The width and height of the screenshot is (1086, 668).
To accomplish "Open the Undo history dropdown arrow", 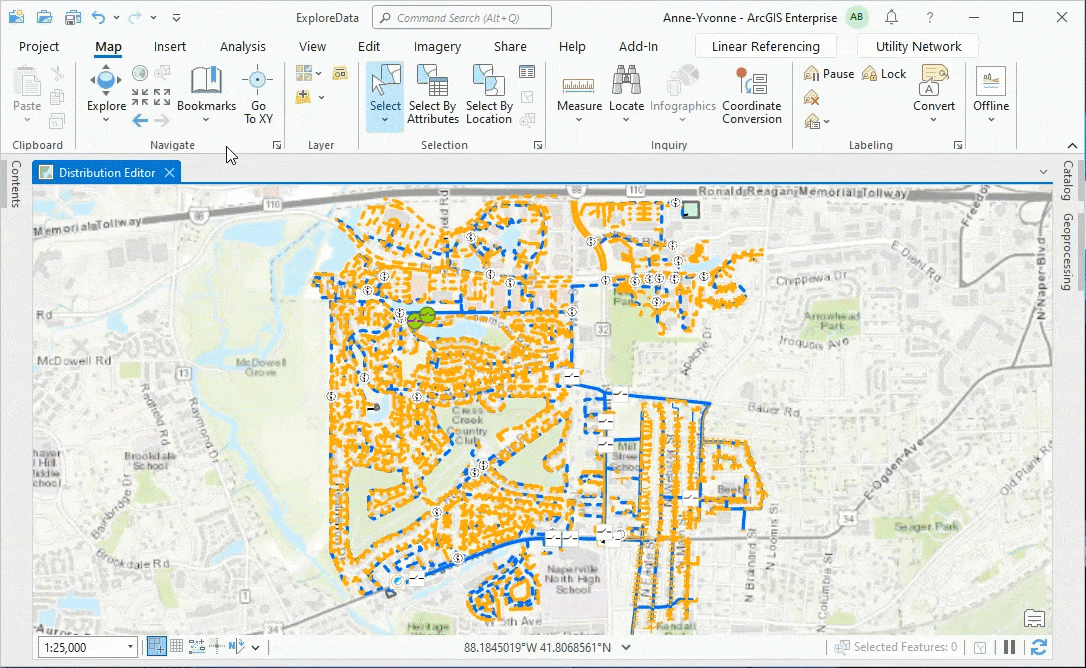I will tap(116, 17).
